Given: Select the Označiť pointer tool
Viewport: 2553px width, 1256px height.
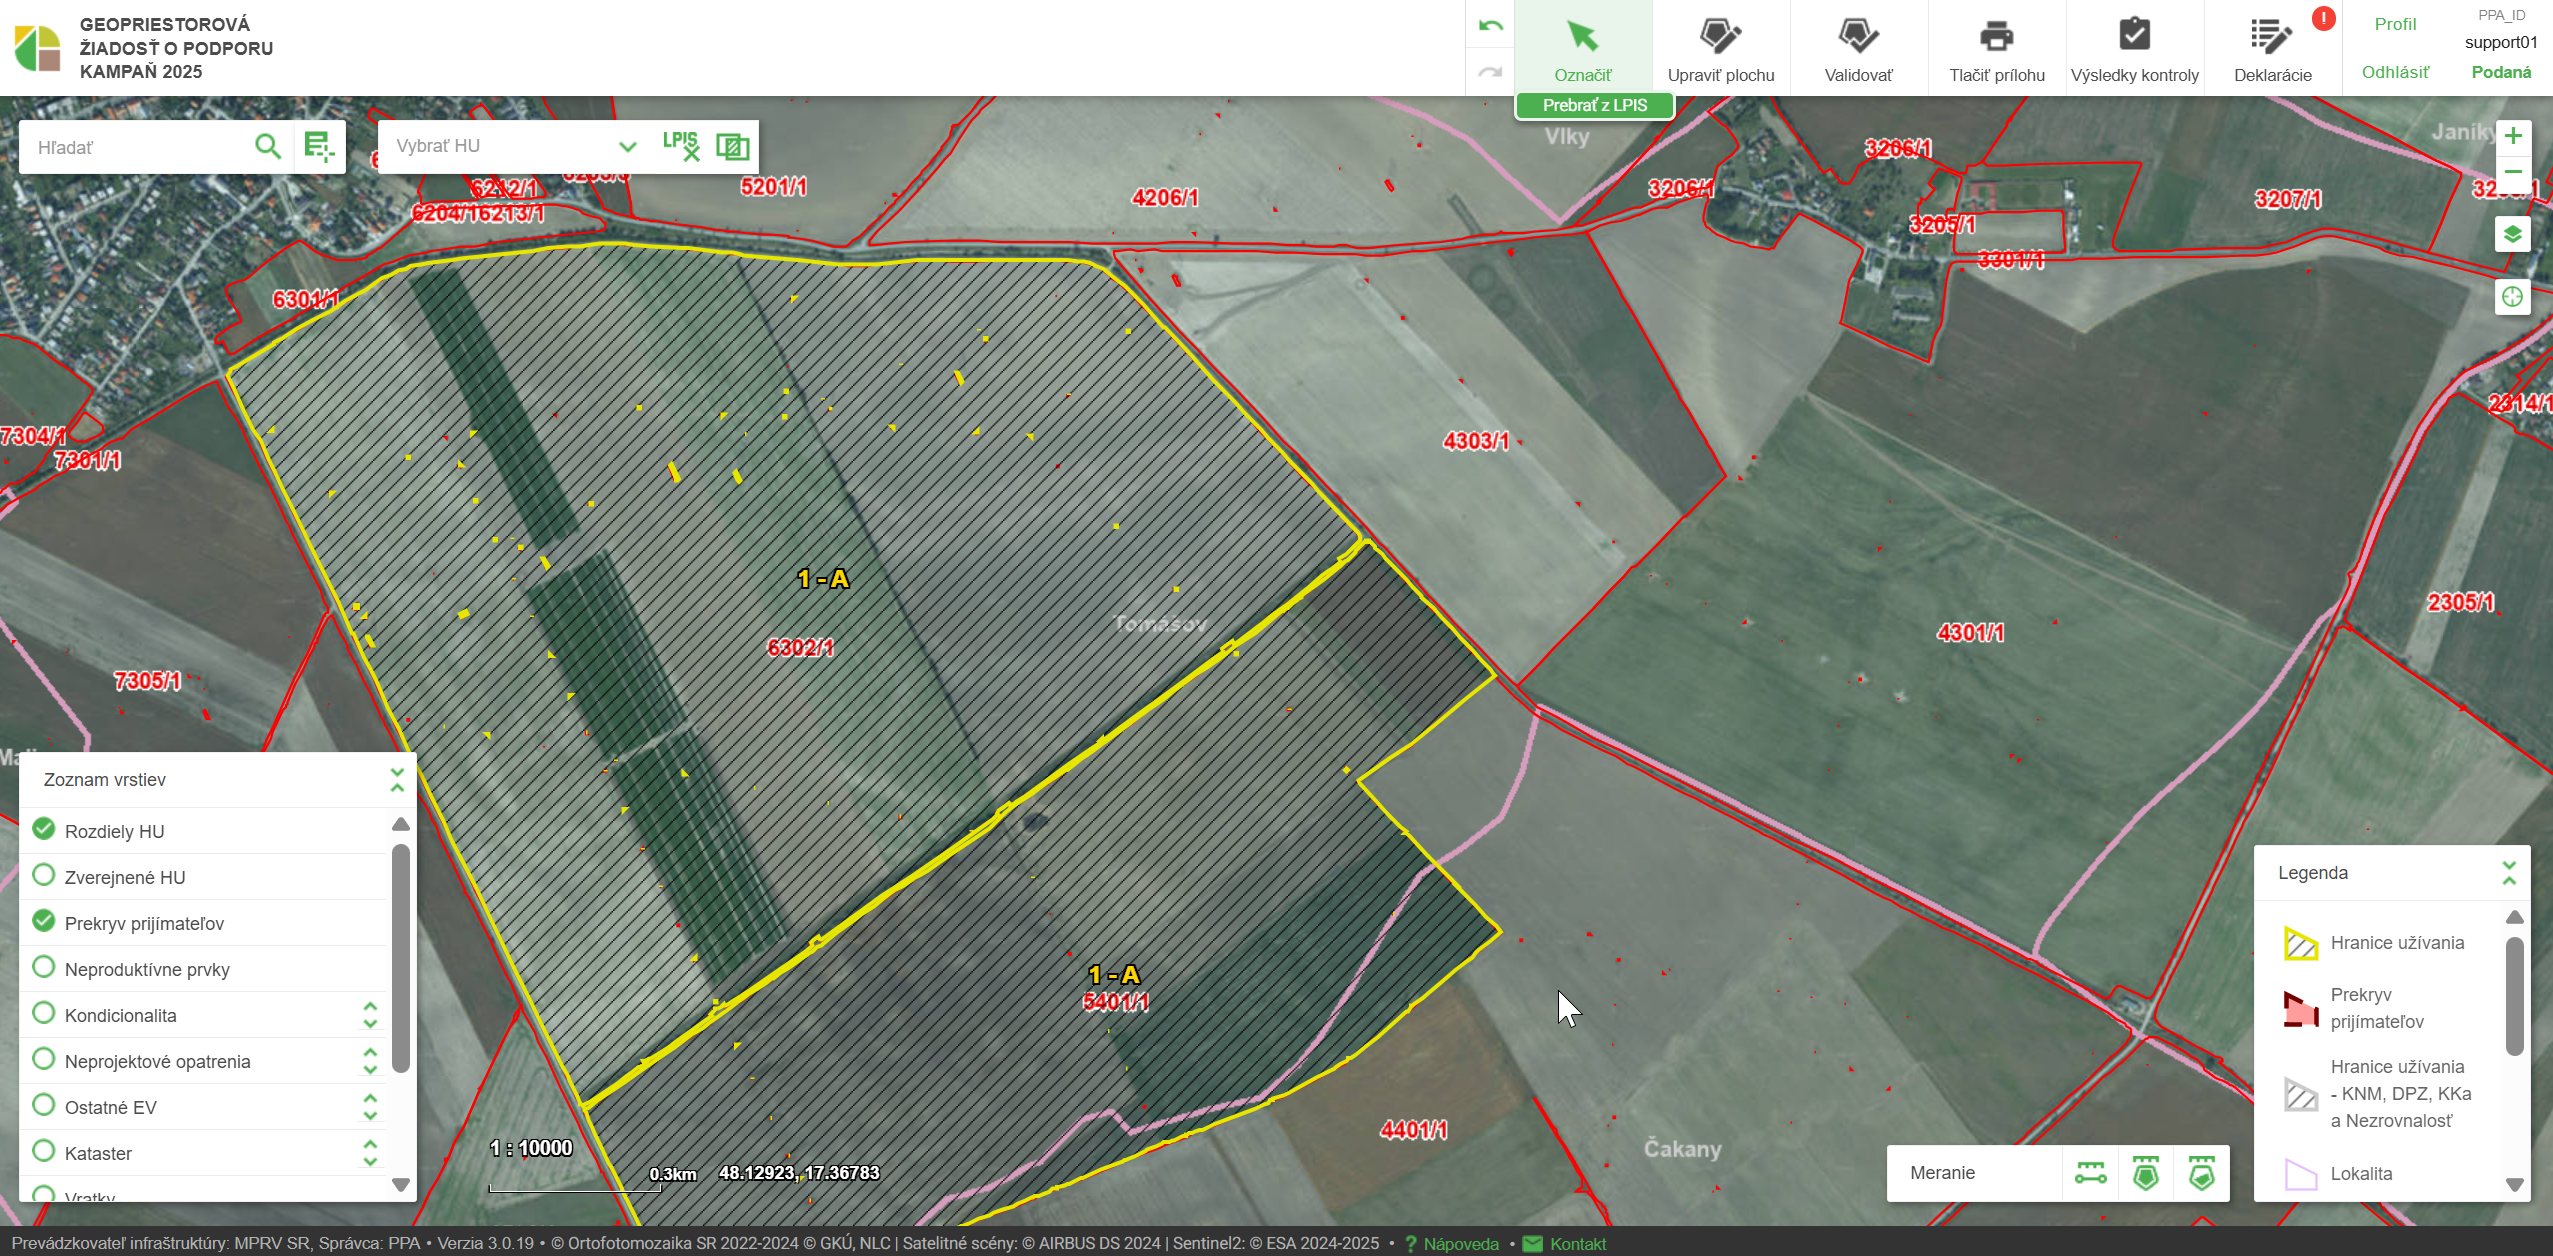Looking at the screenshot, I should (x=1582, y=38).
